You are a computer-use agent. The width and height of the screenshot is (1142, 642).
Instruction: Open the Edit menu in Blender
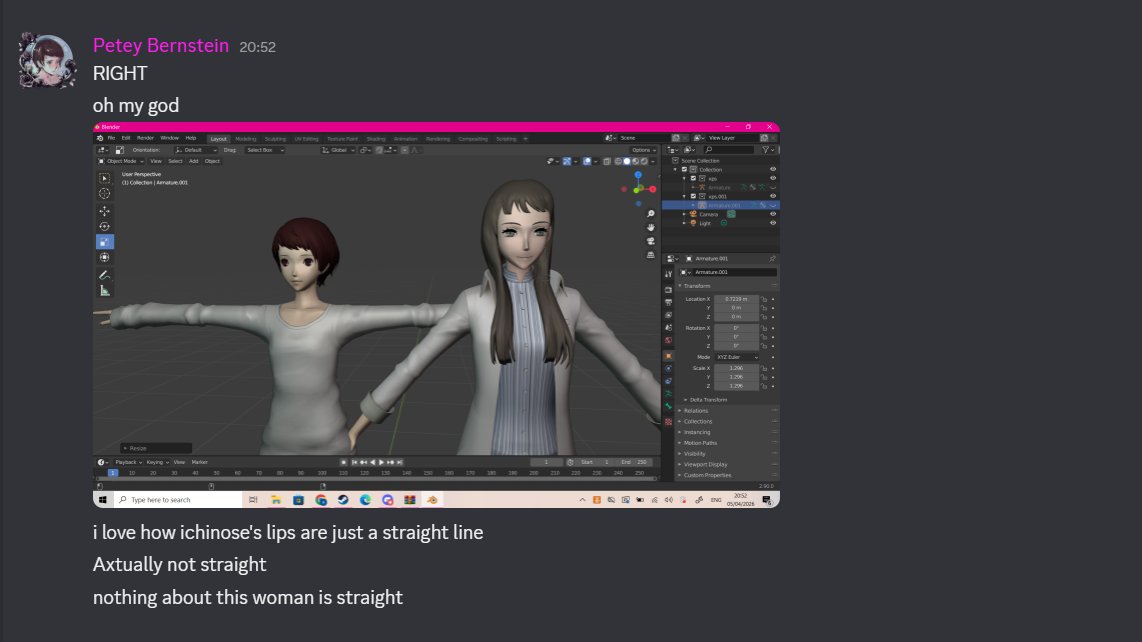(126, 138)
